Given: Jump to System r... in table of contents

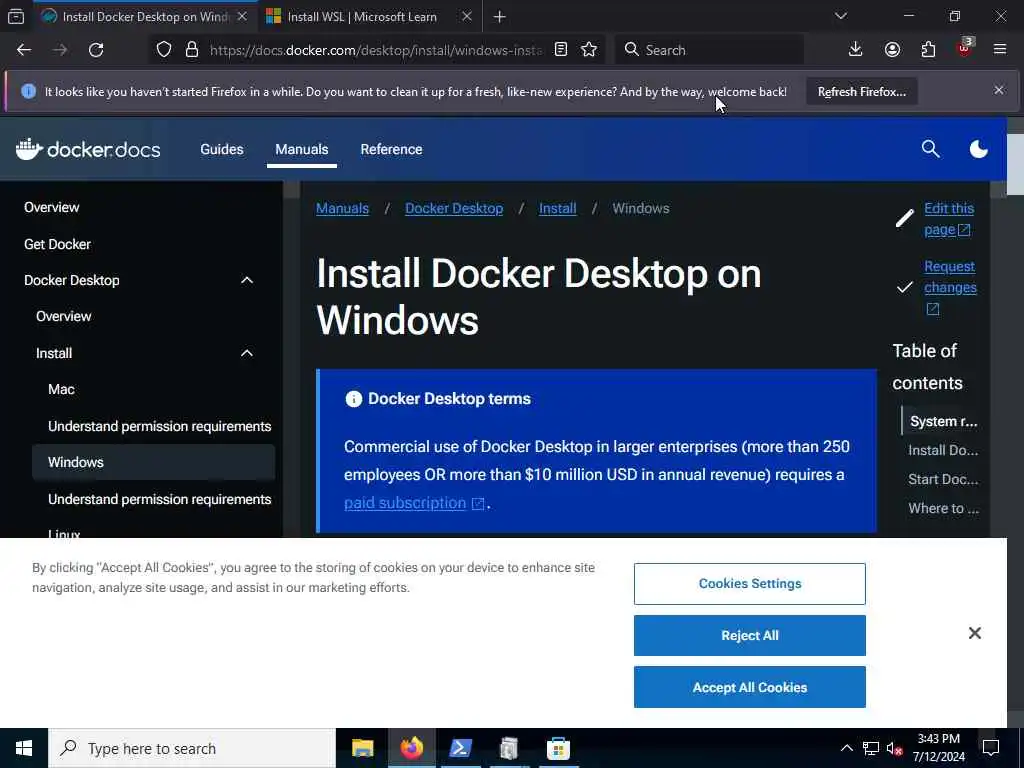Looking at the screenshot, I should [x=943, y=421].
